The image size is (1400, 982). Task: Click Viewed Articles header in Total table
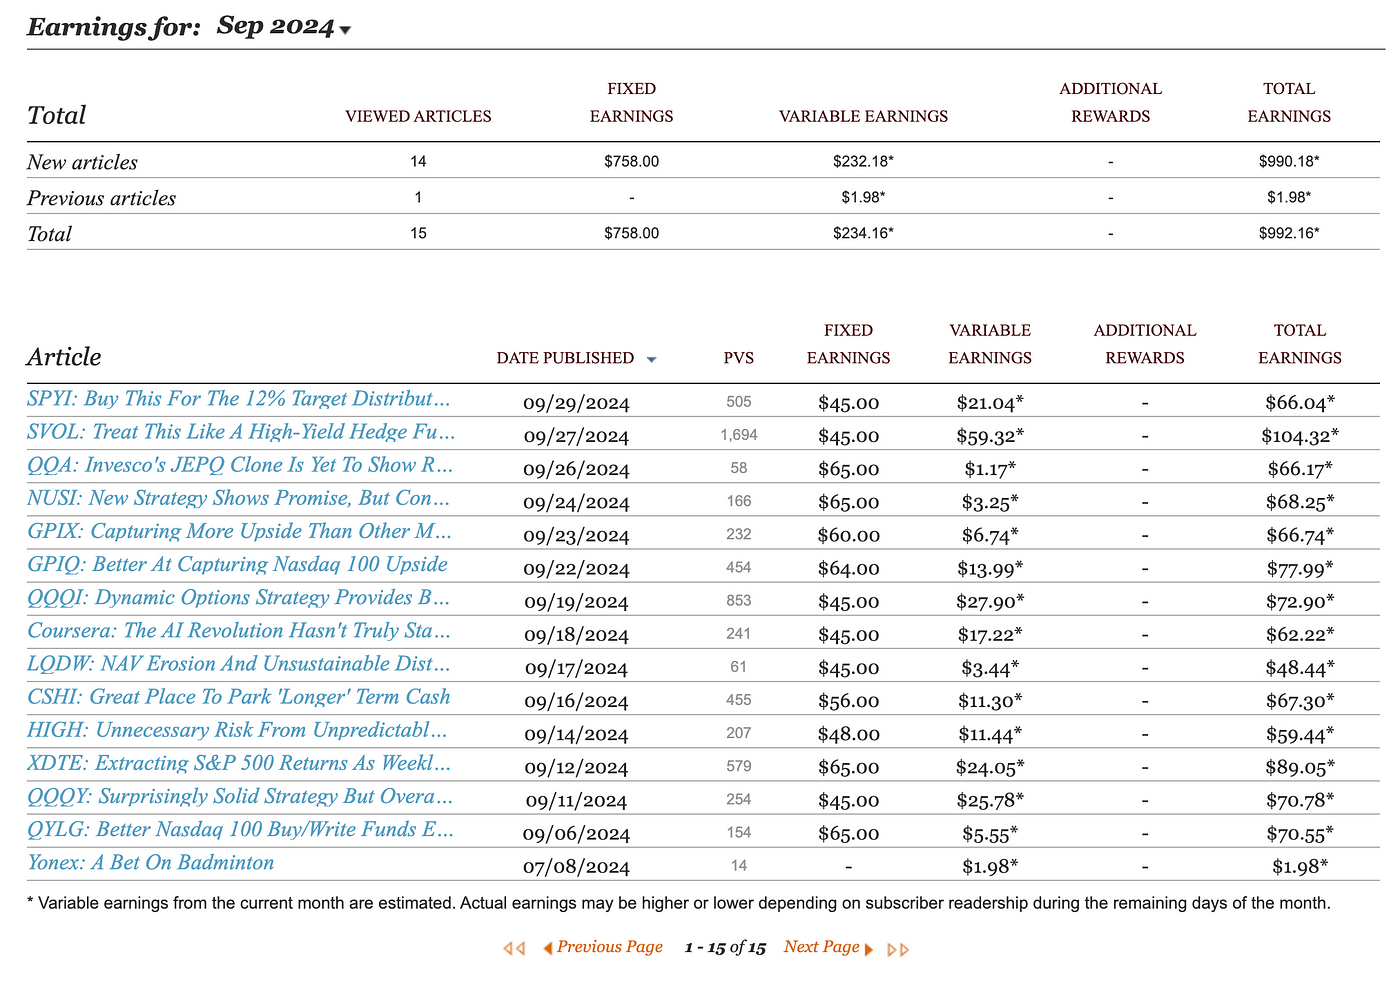click(418, 116)
